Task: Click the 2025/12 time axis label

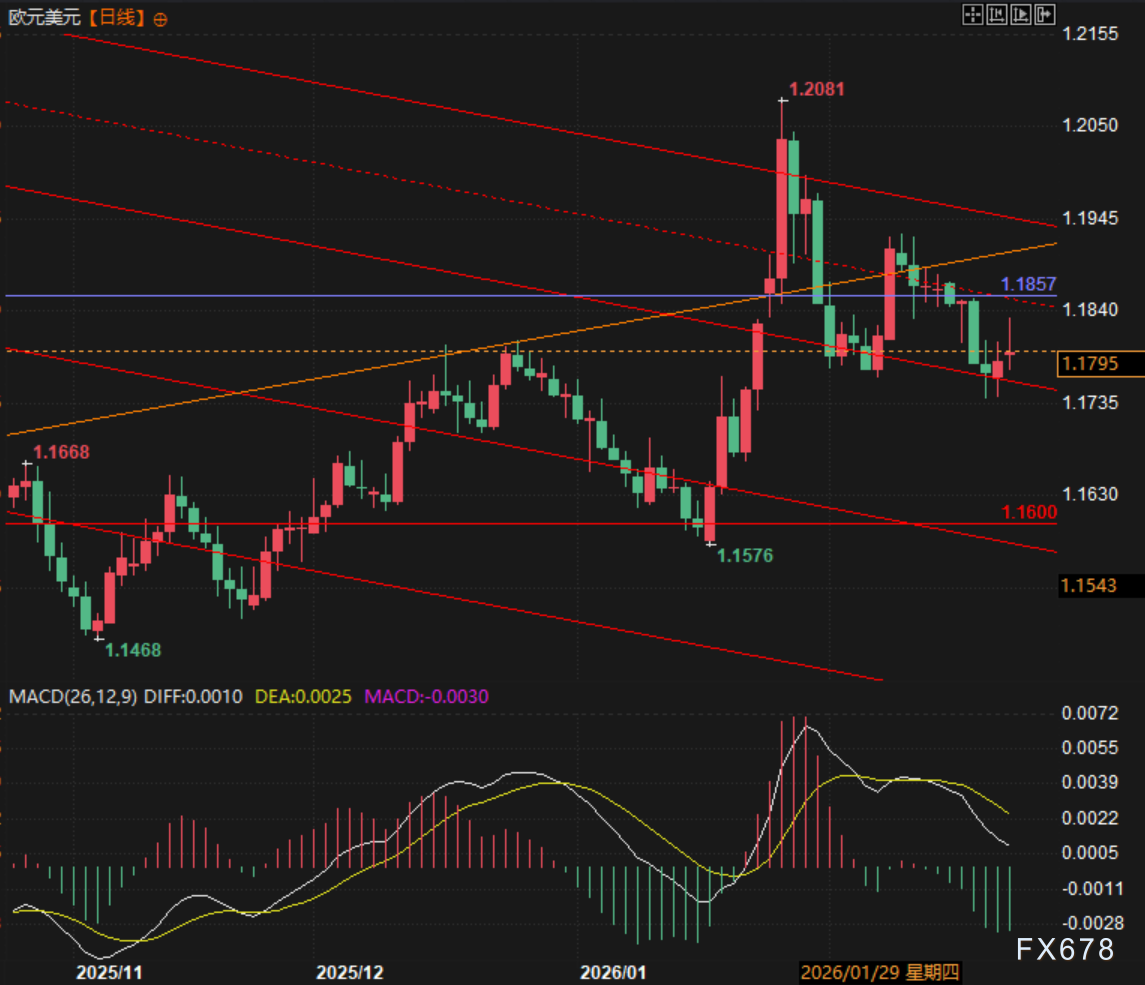Action: pyautogui.click(x=349, y=973)
